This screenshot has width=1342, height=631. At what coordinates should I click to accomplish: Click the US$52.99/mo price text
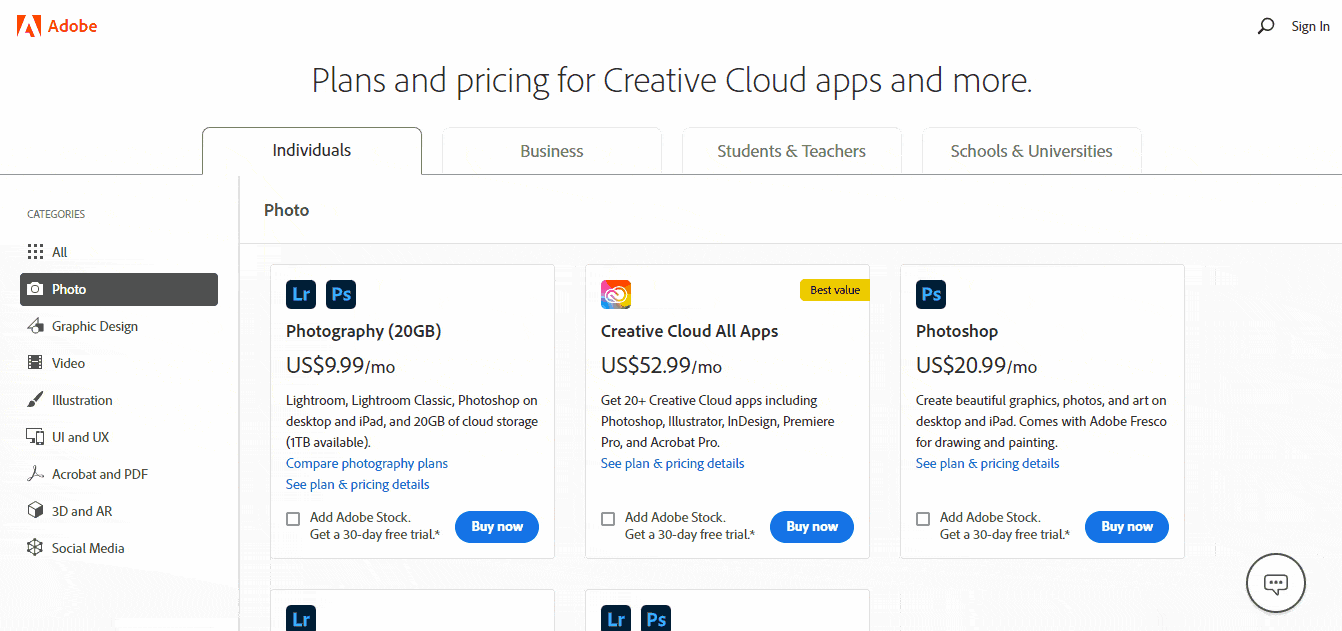(x=661, y=366)
